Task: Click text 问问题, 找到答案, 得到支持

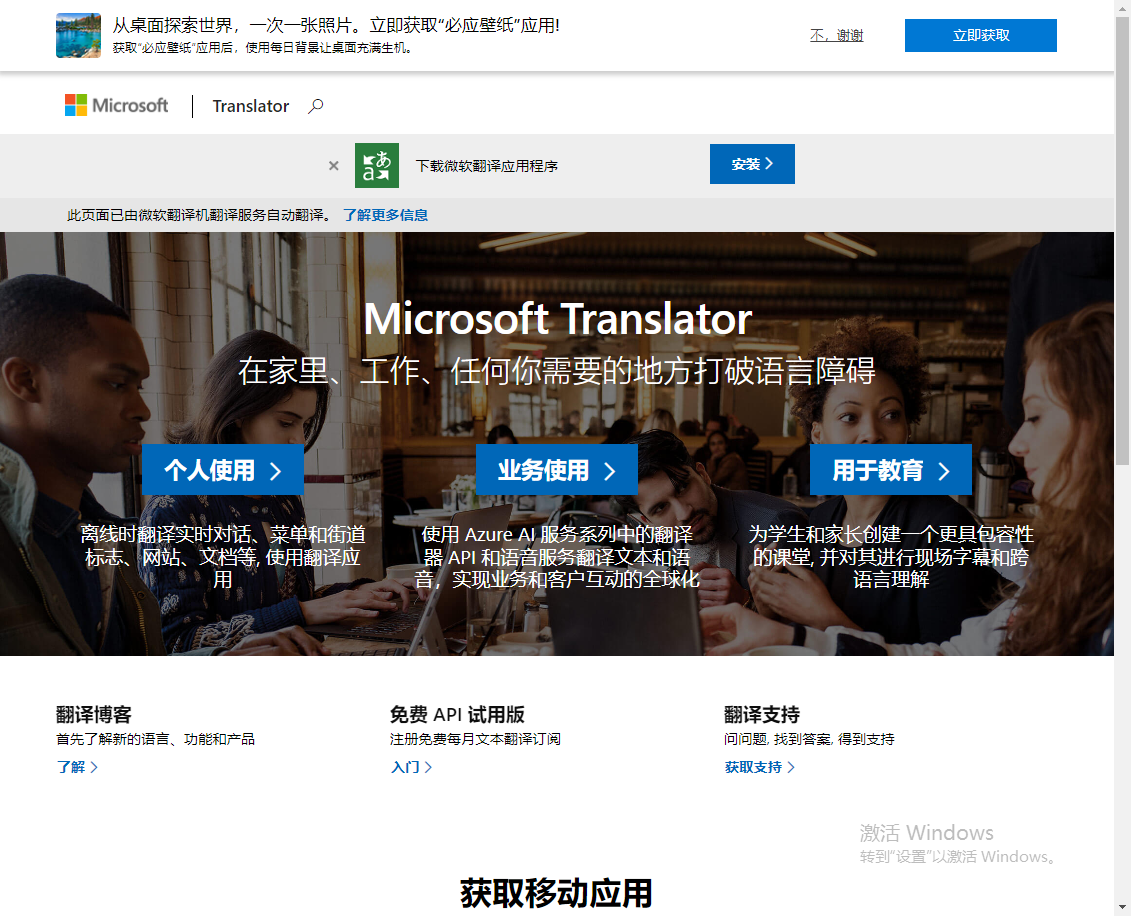Action: pyautogui.click(x=809, y=739)
